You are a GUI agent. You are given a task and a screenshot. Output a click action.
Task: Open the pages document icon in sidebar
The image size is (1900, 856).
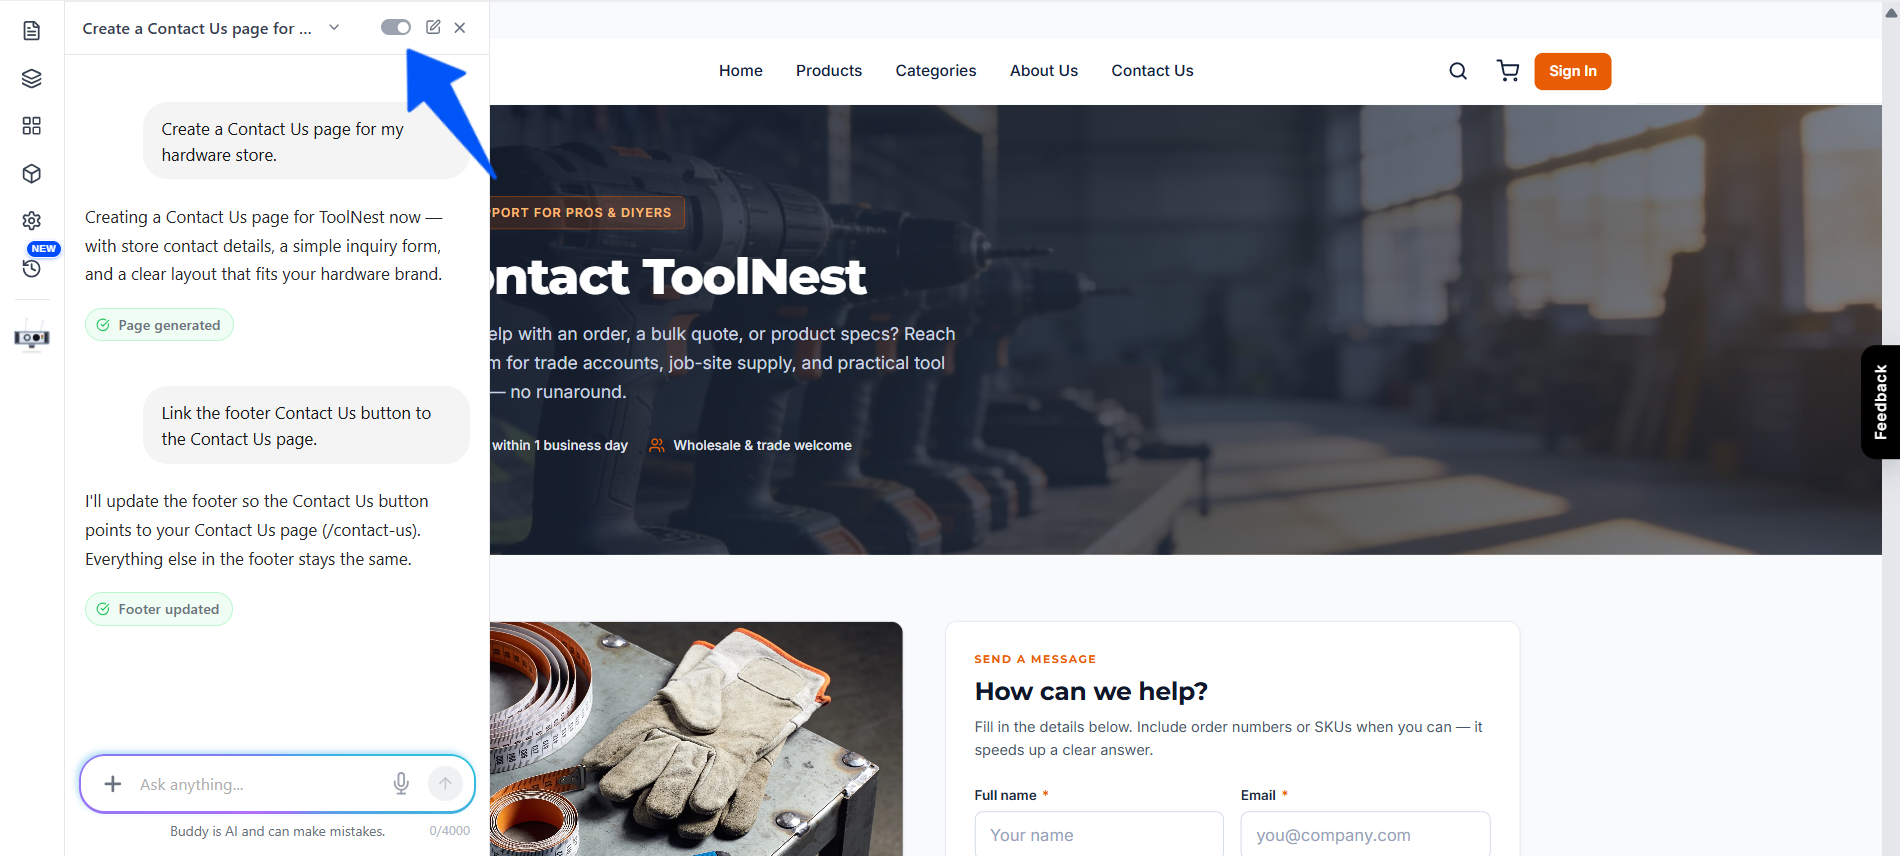coord(32,31)
